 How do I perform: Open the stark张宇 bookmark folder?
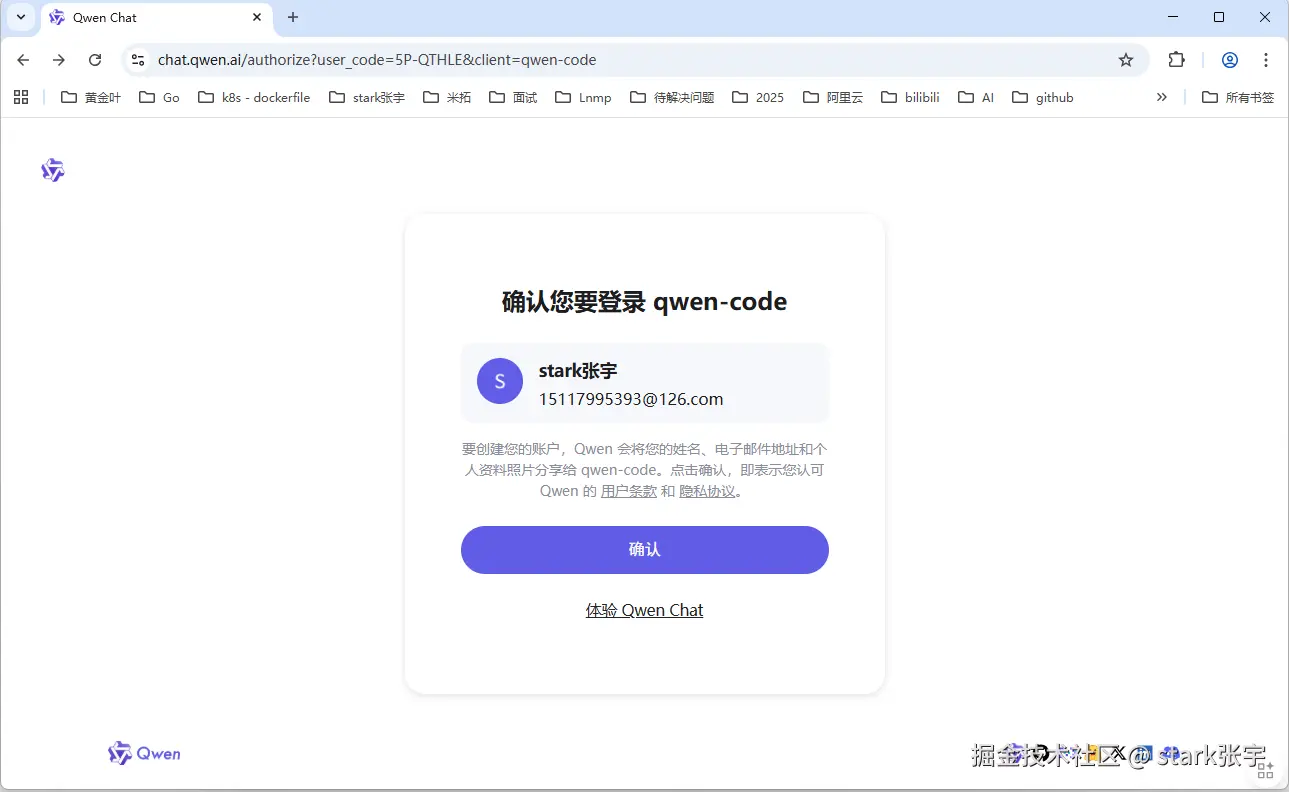[366, 97]
